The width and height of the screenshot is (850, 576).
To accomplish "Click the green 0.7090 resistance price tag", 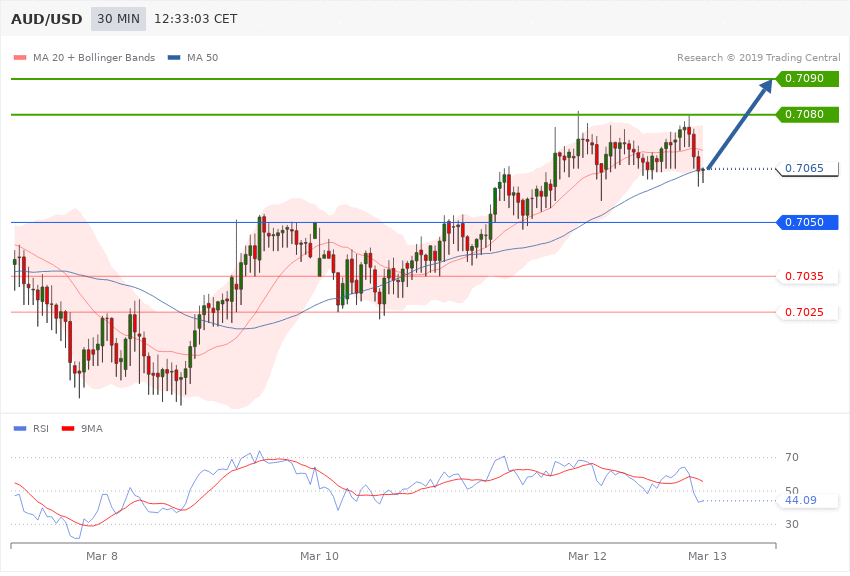I will pyautogui.click(x=808, y=79).
